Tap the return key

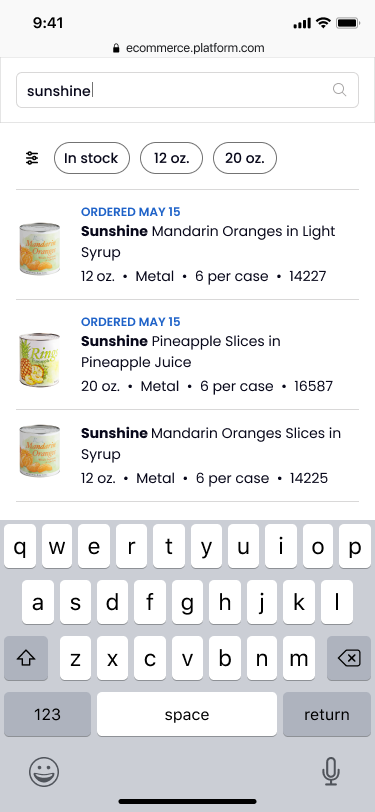tap(327, 714)
